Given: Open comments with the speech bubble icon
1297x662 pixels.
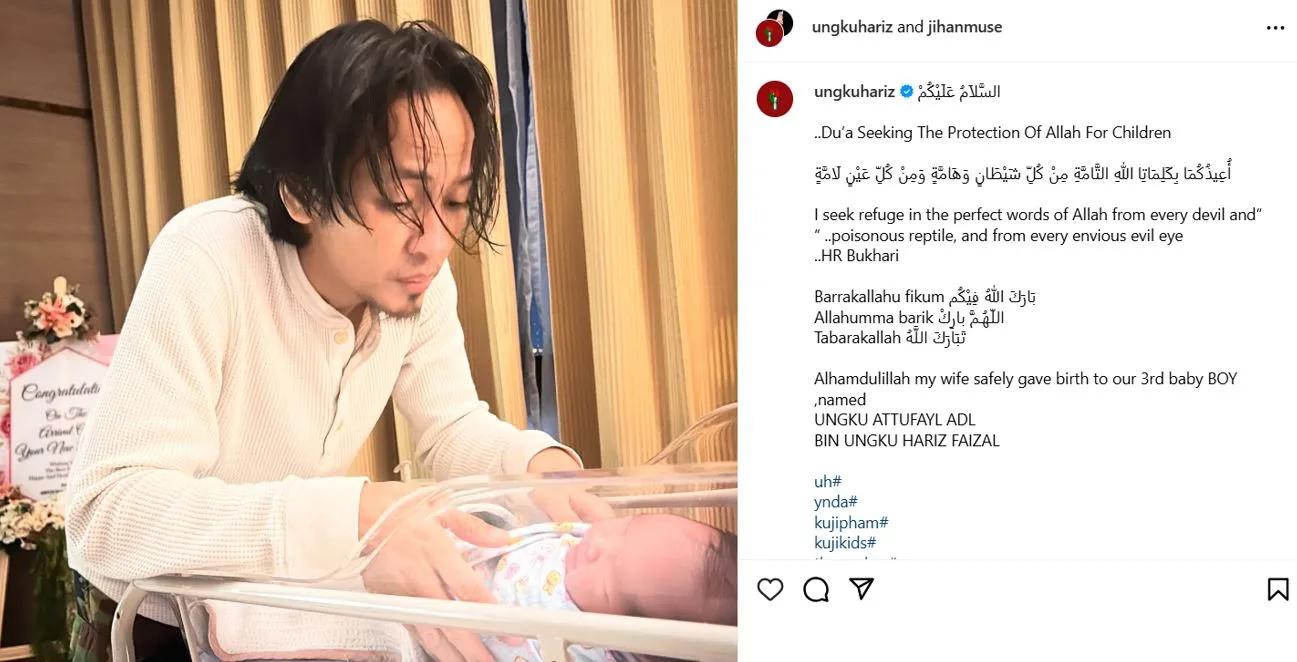Looking at the screenshot, I should click(816, 590).
